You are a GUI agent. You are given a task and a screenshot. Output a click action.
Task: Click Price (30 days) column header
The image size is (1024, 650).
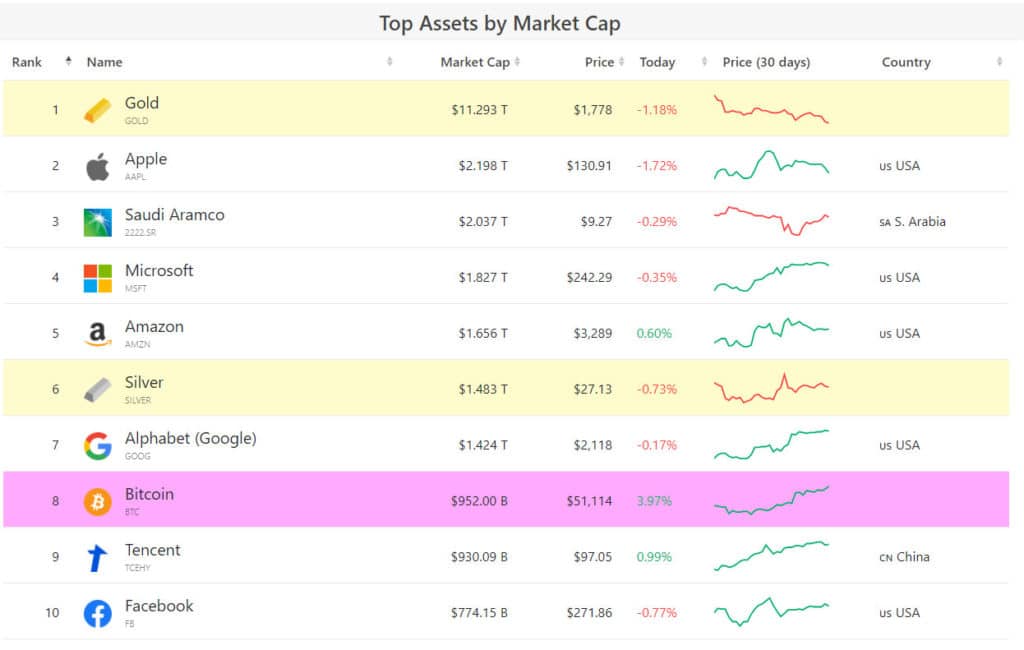pos(766,62)
